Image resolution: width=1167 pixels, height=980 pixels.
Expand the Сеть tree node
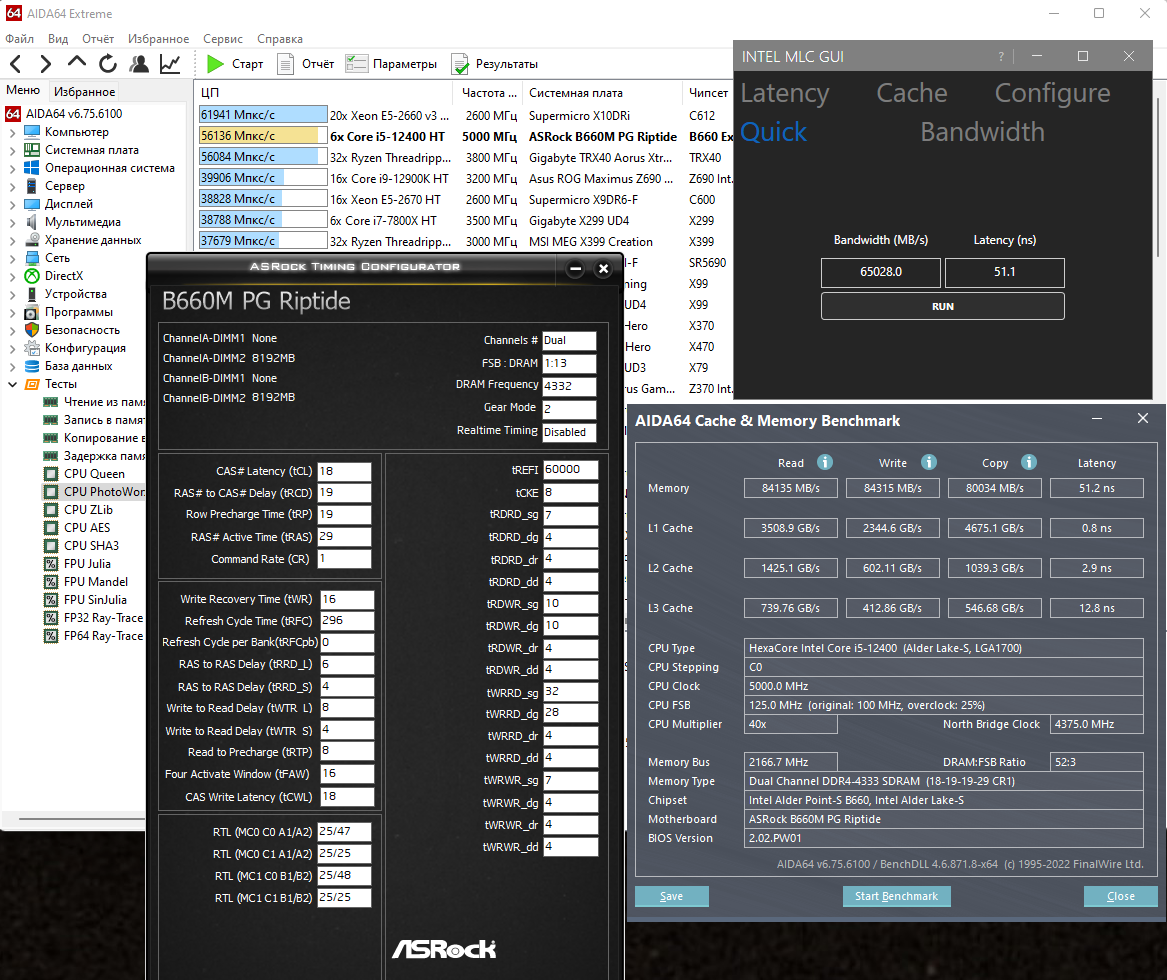pyautogui.click(x=12, y=258)
